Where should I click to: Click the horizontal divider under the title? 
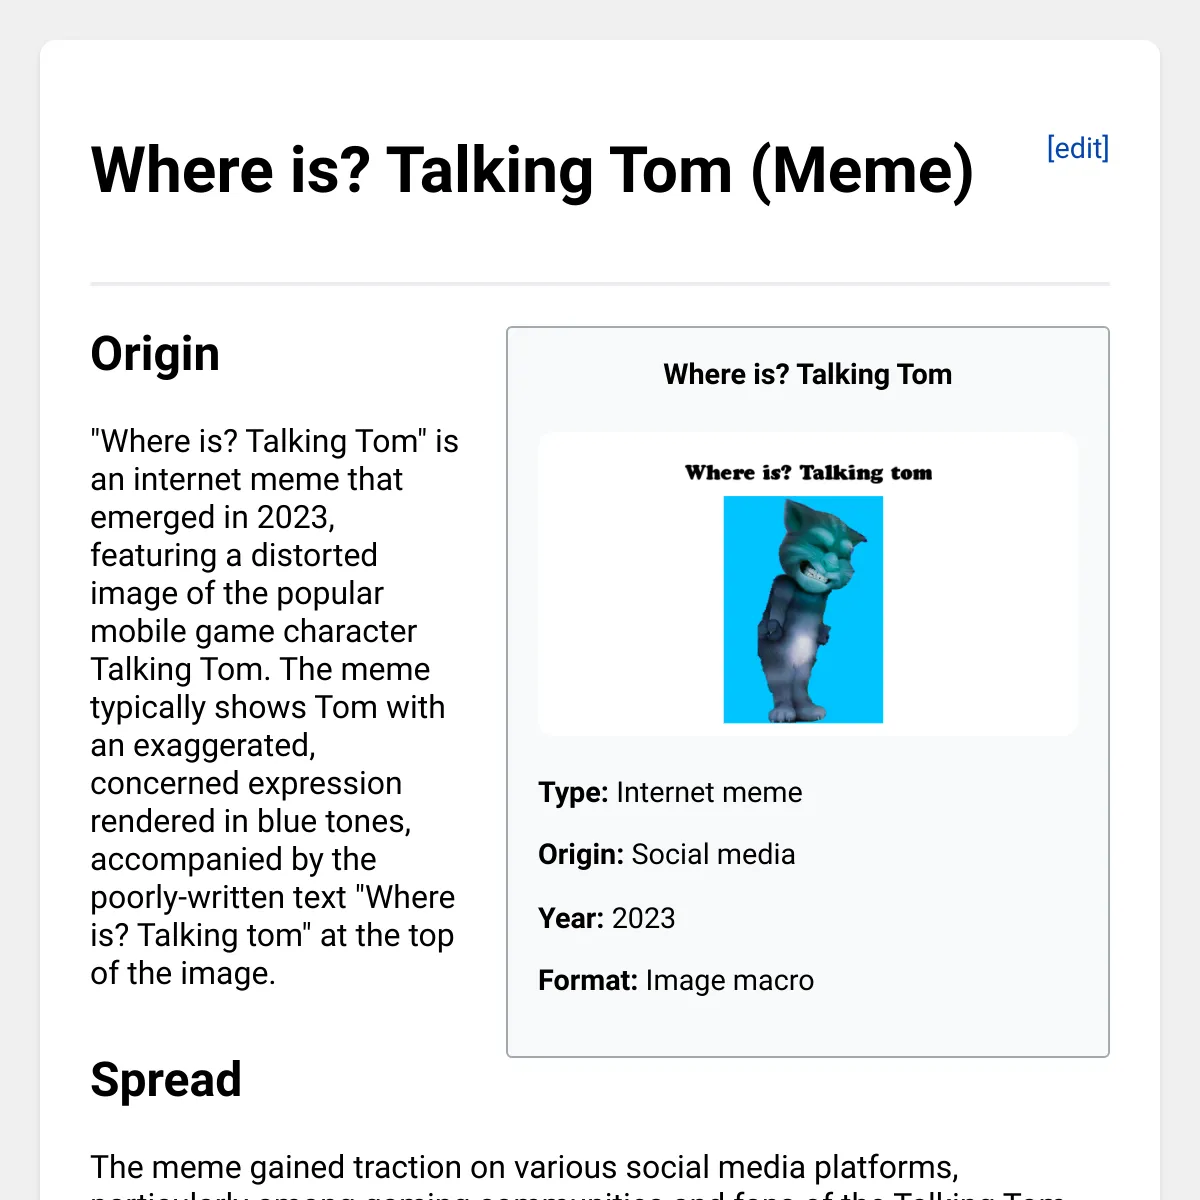[x=600, y=284]
